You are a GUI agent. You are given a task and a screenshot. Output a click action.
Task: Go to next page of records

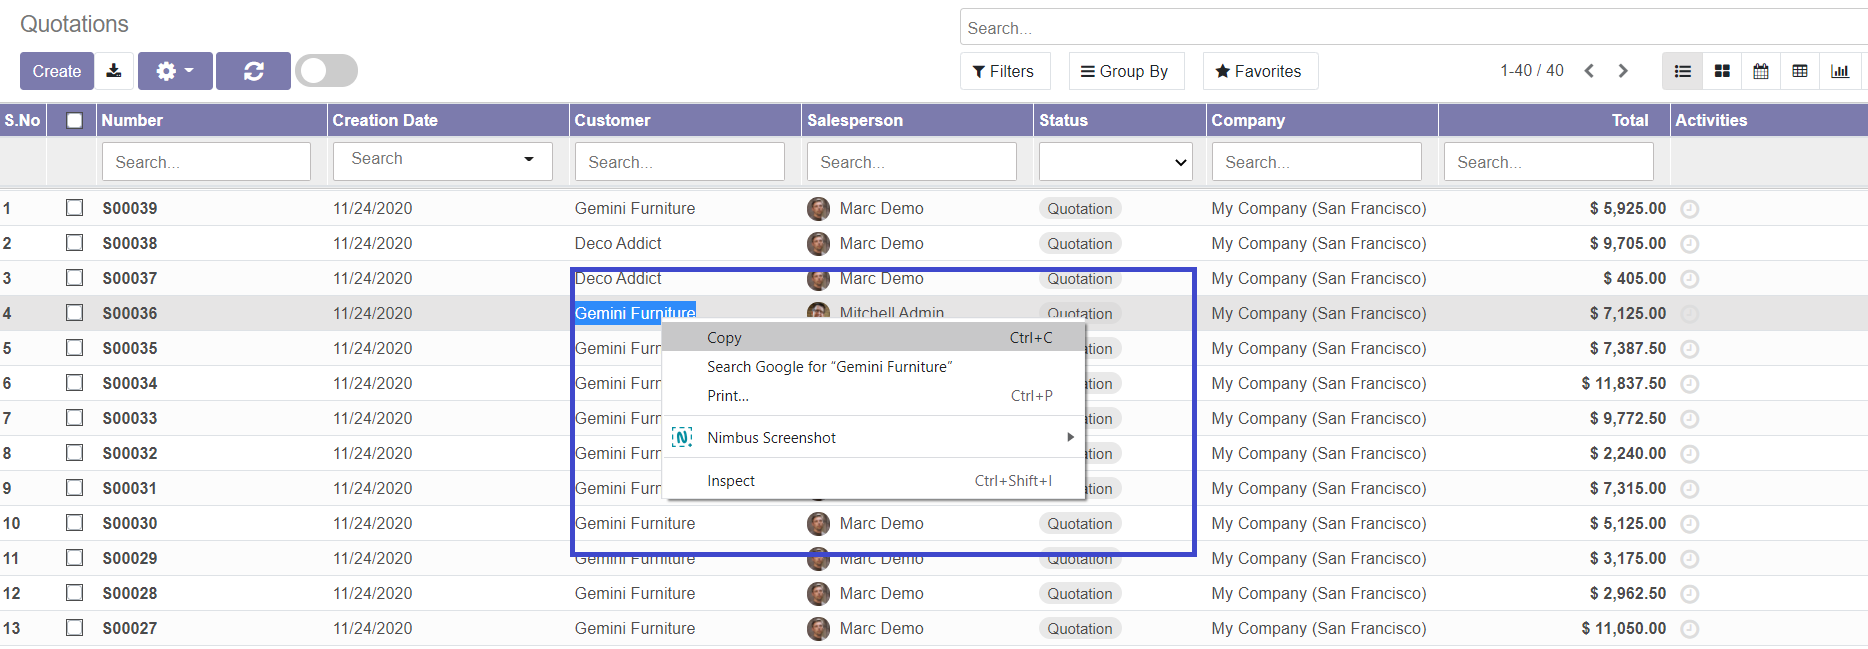[1623, 71]
